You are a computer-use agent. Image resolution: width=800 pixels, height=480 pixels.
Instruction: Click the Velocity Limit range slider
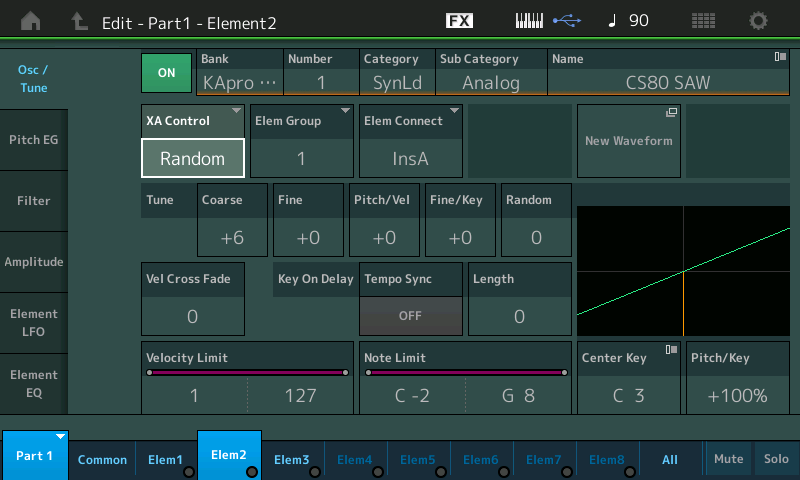click(247, 372)
